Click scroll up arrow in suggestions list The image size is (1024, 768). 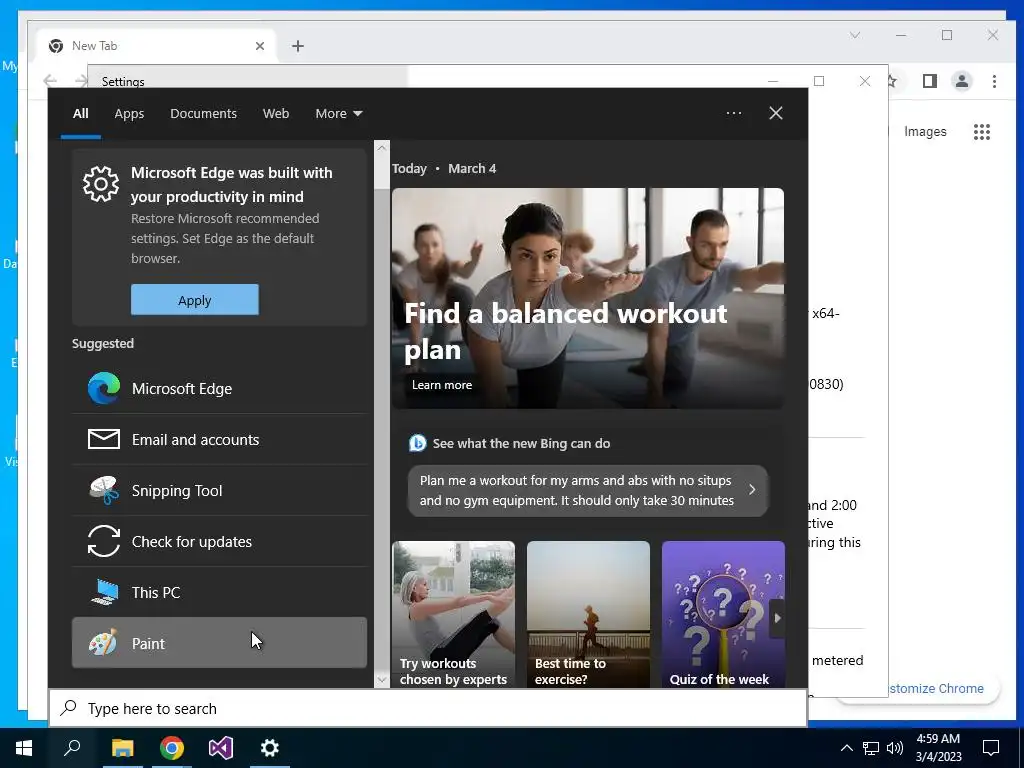(x=382, y=148)
